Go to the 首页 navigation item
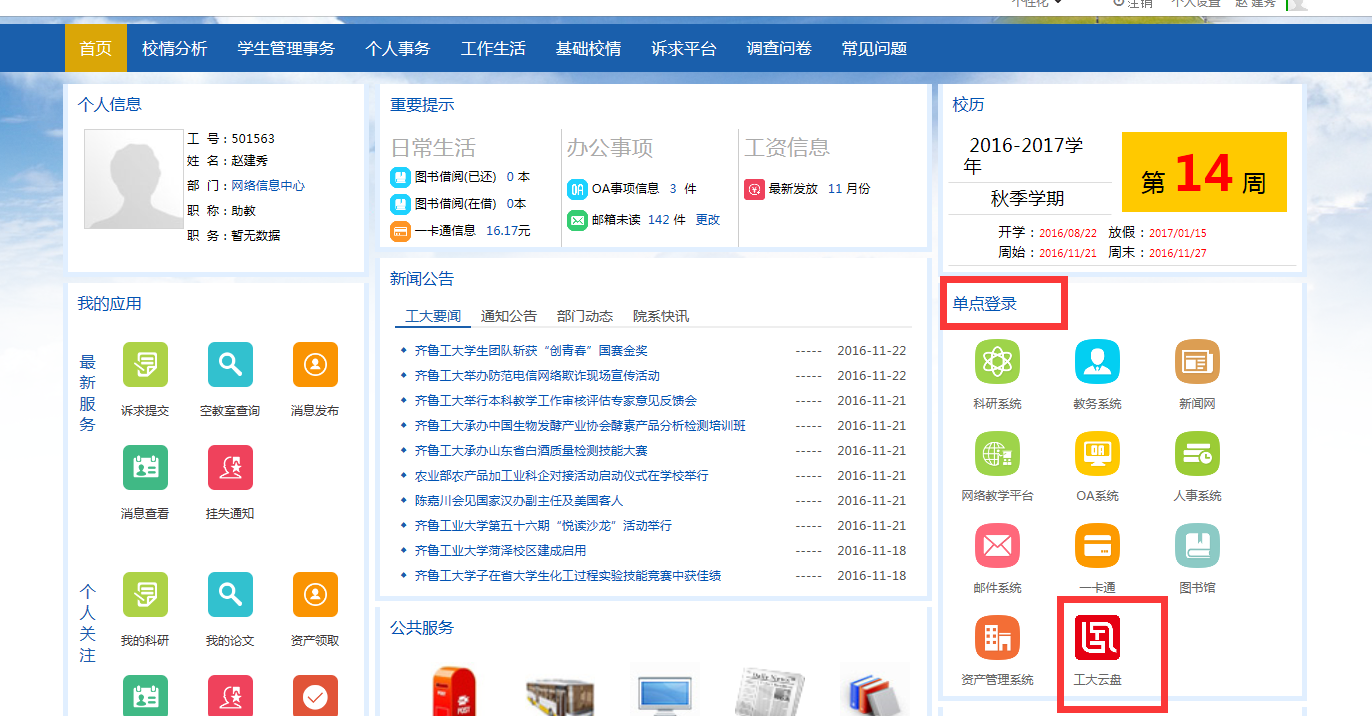 pyautogui.click(x=96, y=48)
